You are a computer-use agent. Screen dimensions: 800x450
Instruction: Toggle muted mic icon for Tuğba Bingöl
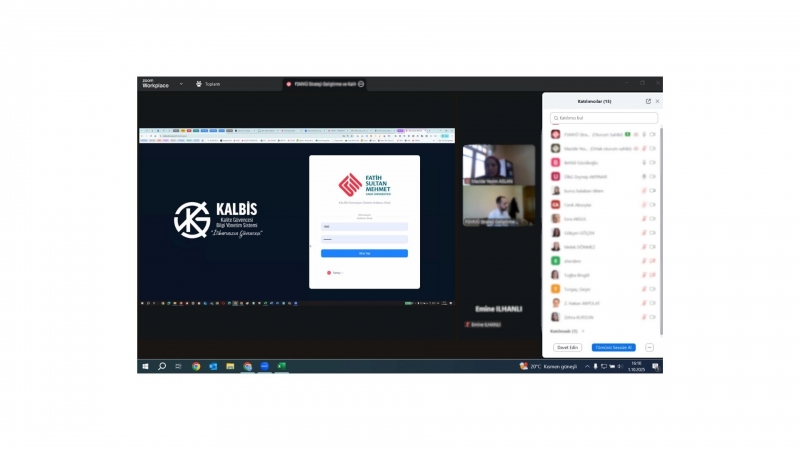tap(643, 274)
